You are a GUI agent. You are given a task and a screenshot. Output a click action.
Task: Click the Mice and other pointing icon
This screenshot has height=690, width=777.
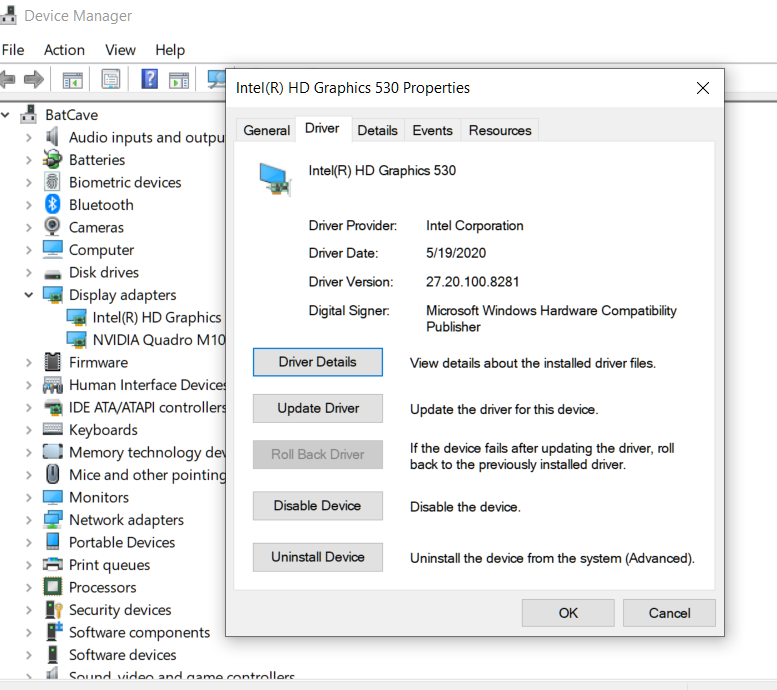point(53,474)
